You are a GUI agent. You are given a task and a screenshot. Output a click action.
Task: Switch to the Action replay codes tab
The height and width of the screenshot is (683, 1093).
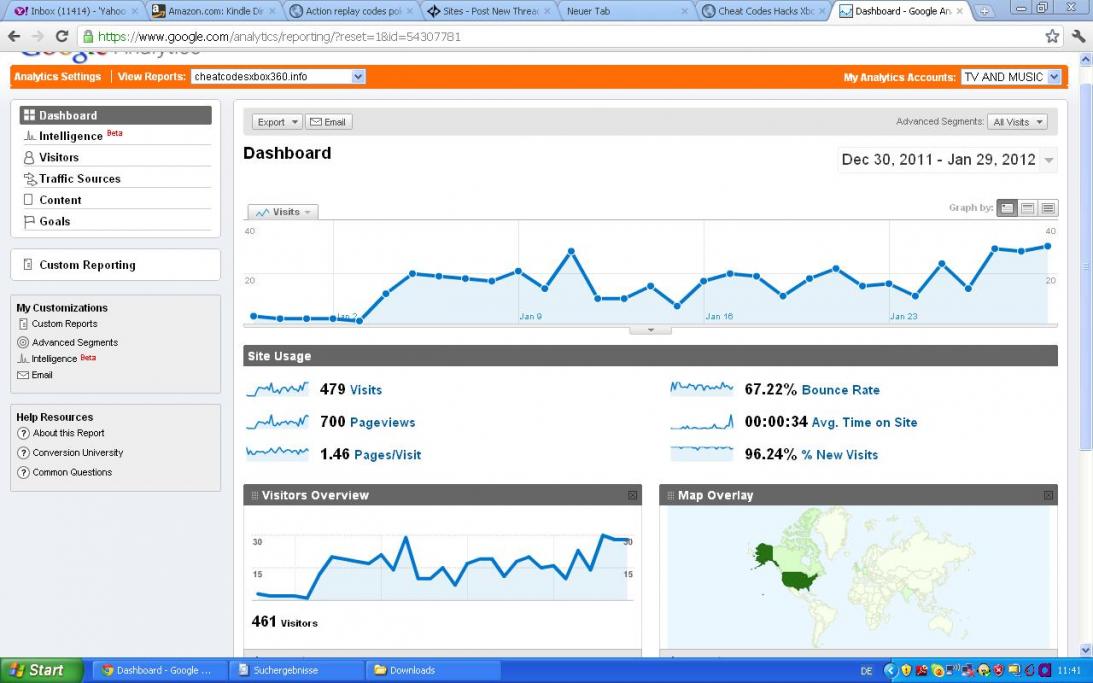(x=352, y=11)
